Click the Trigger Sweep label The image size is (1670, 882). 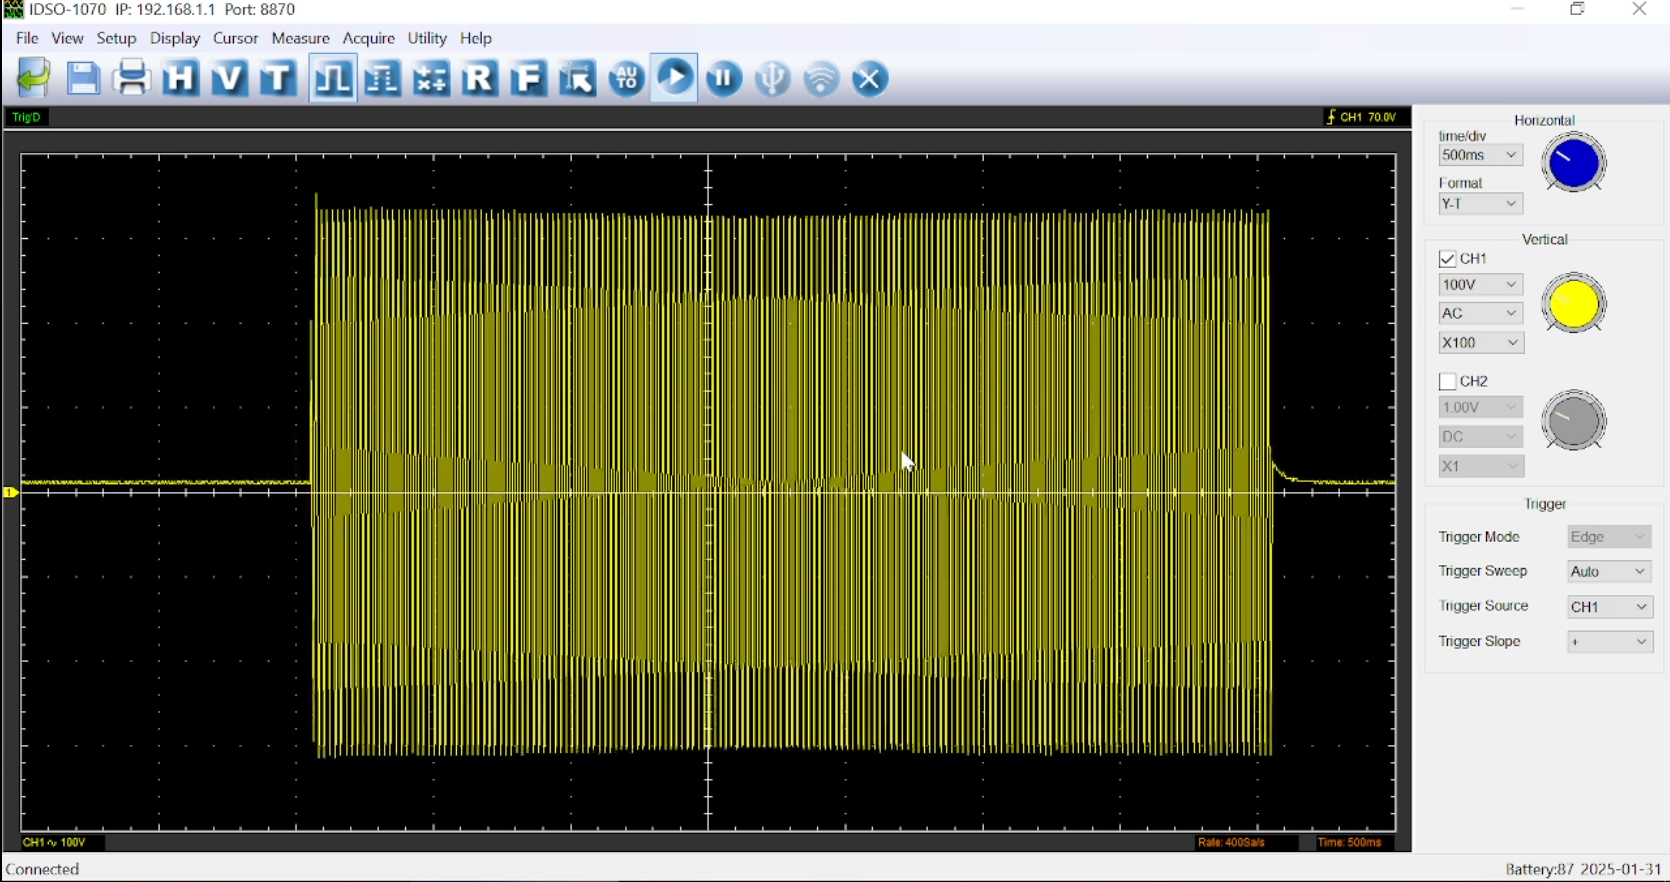pyautogui.click(x=1483, y=572)
